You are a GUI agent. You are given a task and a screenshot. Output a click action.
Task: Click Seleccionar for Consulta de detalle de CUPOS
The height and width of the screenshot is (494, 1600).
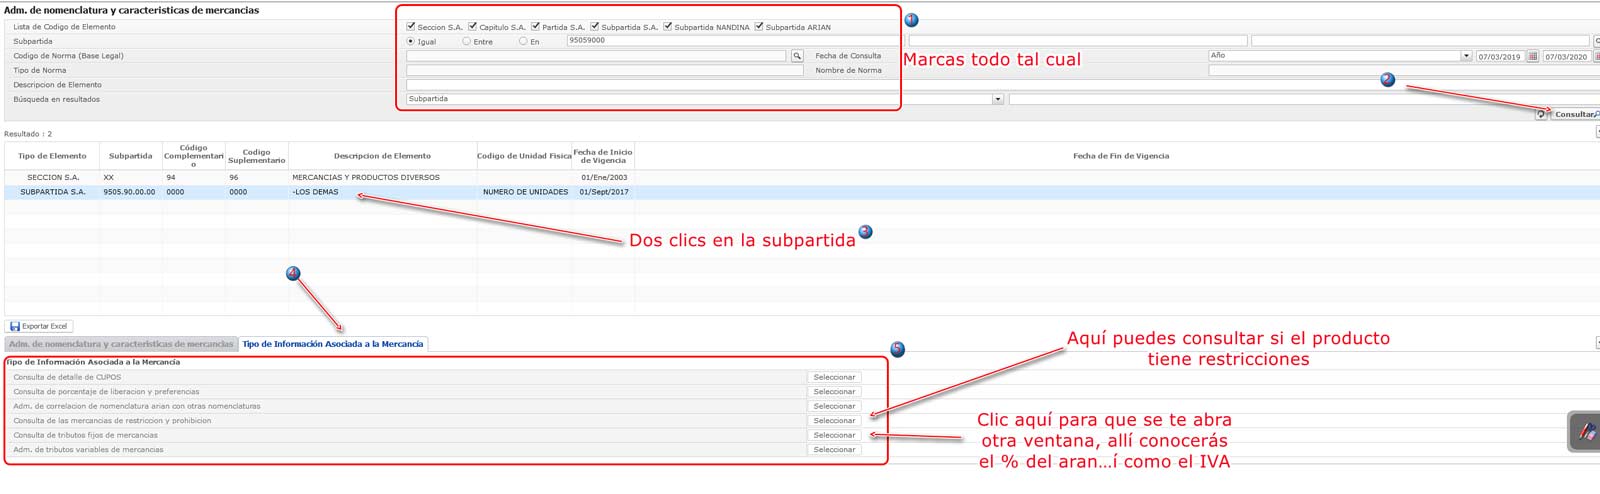click(x=834, y=377)
